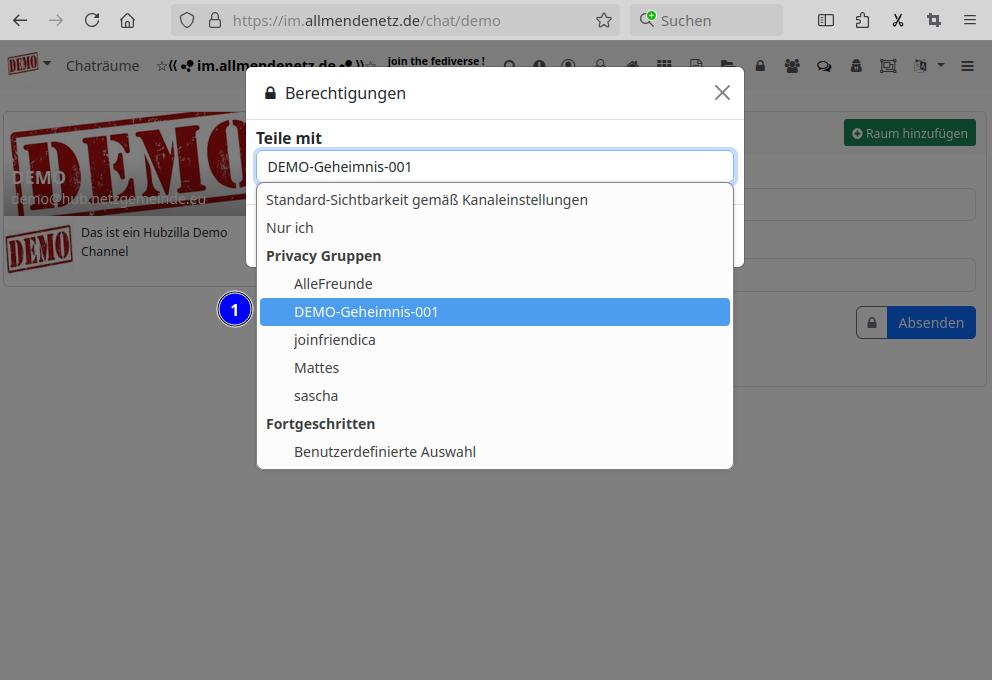Open the connections group icon in navbar

click(792, 66)
